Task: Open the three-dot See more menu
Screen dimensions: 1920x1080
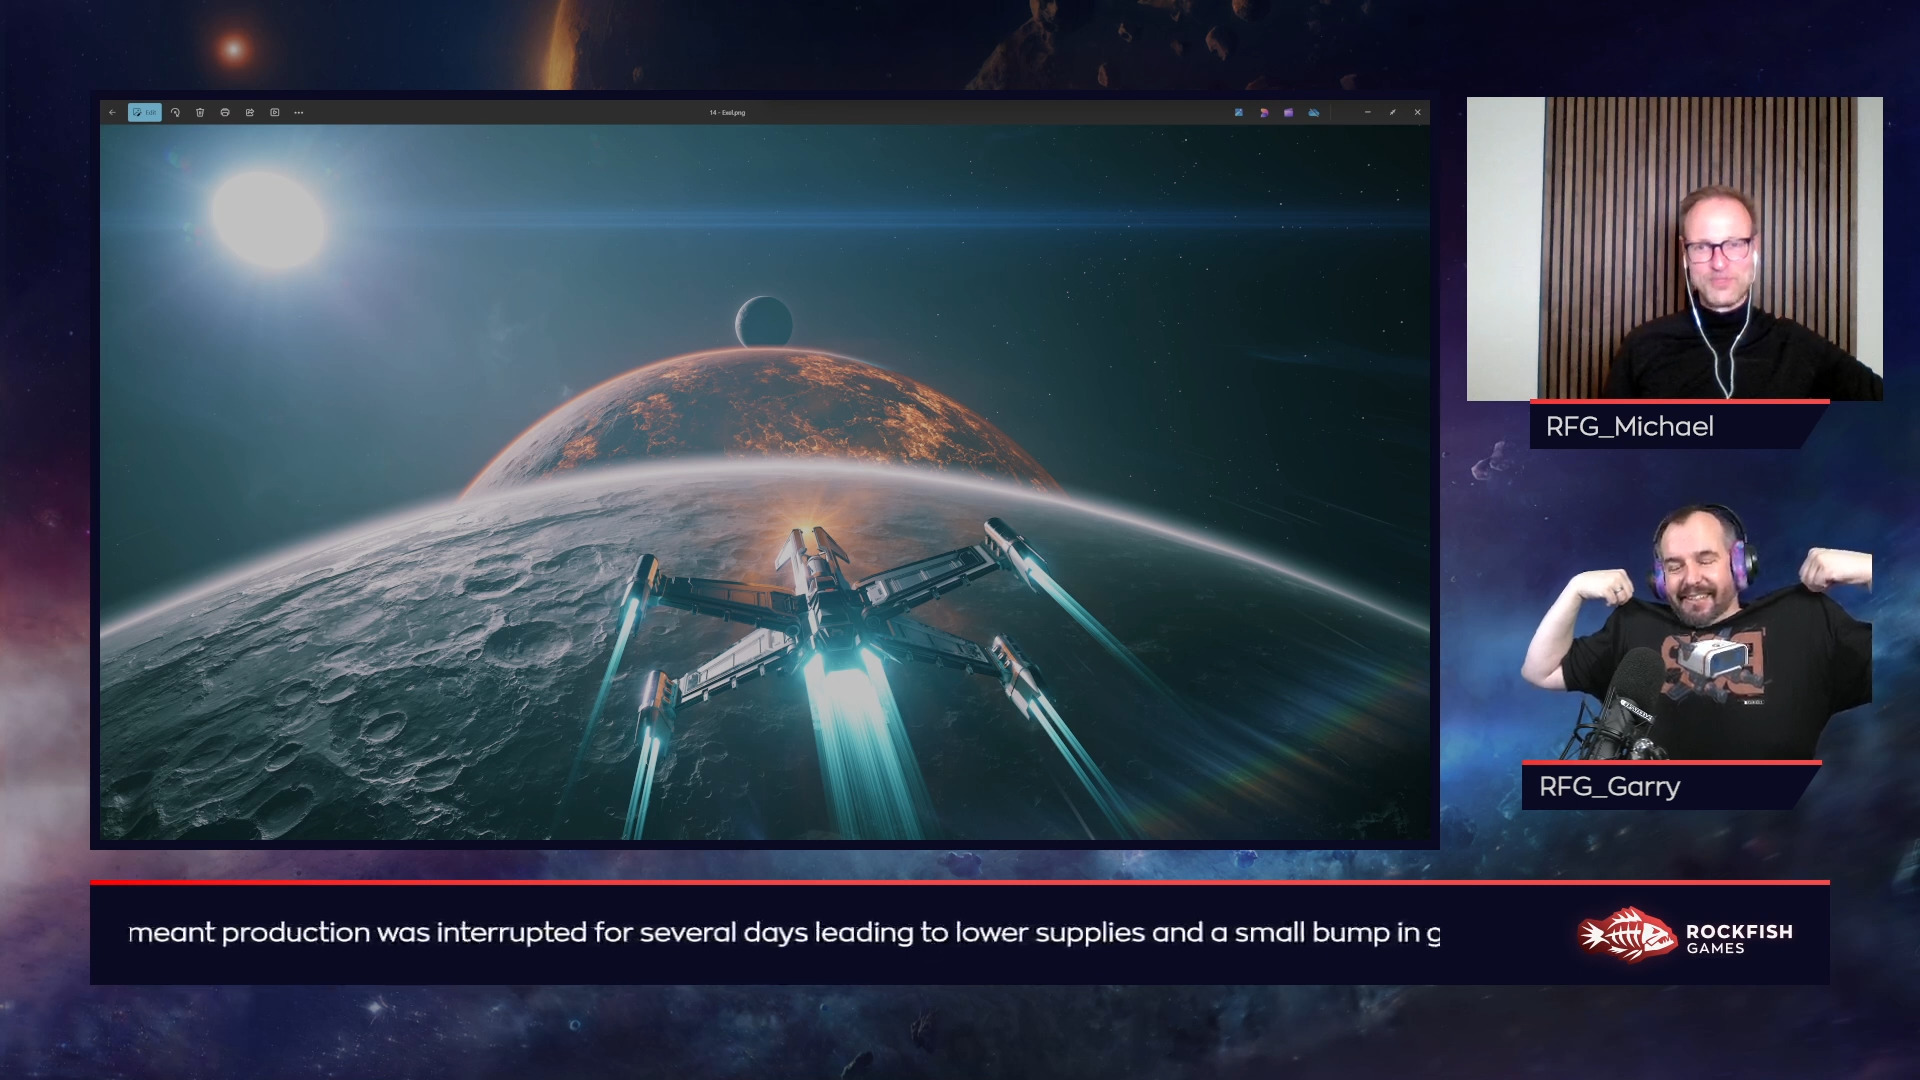Action: (x=299, y=113)
